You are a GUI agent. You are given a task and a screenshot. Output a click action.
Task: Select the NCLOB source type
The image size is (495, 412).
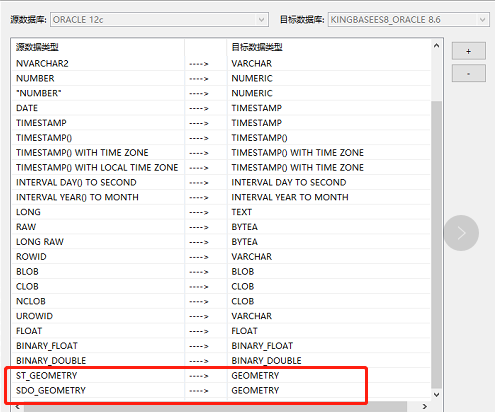[x=31, y=301]
